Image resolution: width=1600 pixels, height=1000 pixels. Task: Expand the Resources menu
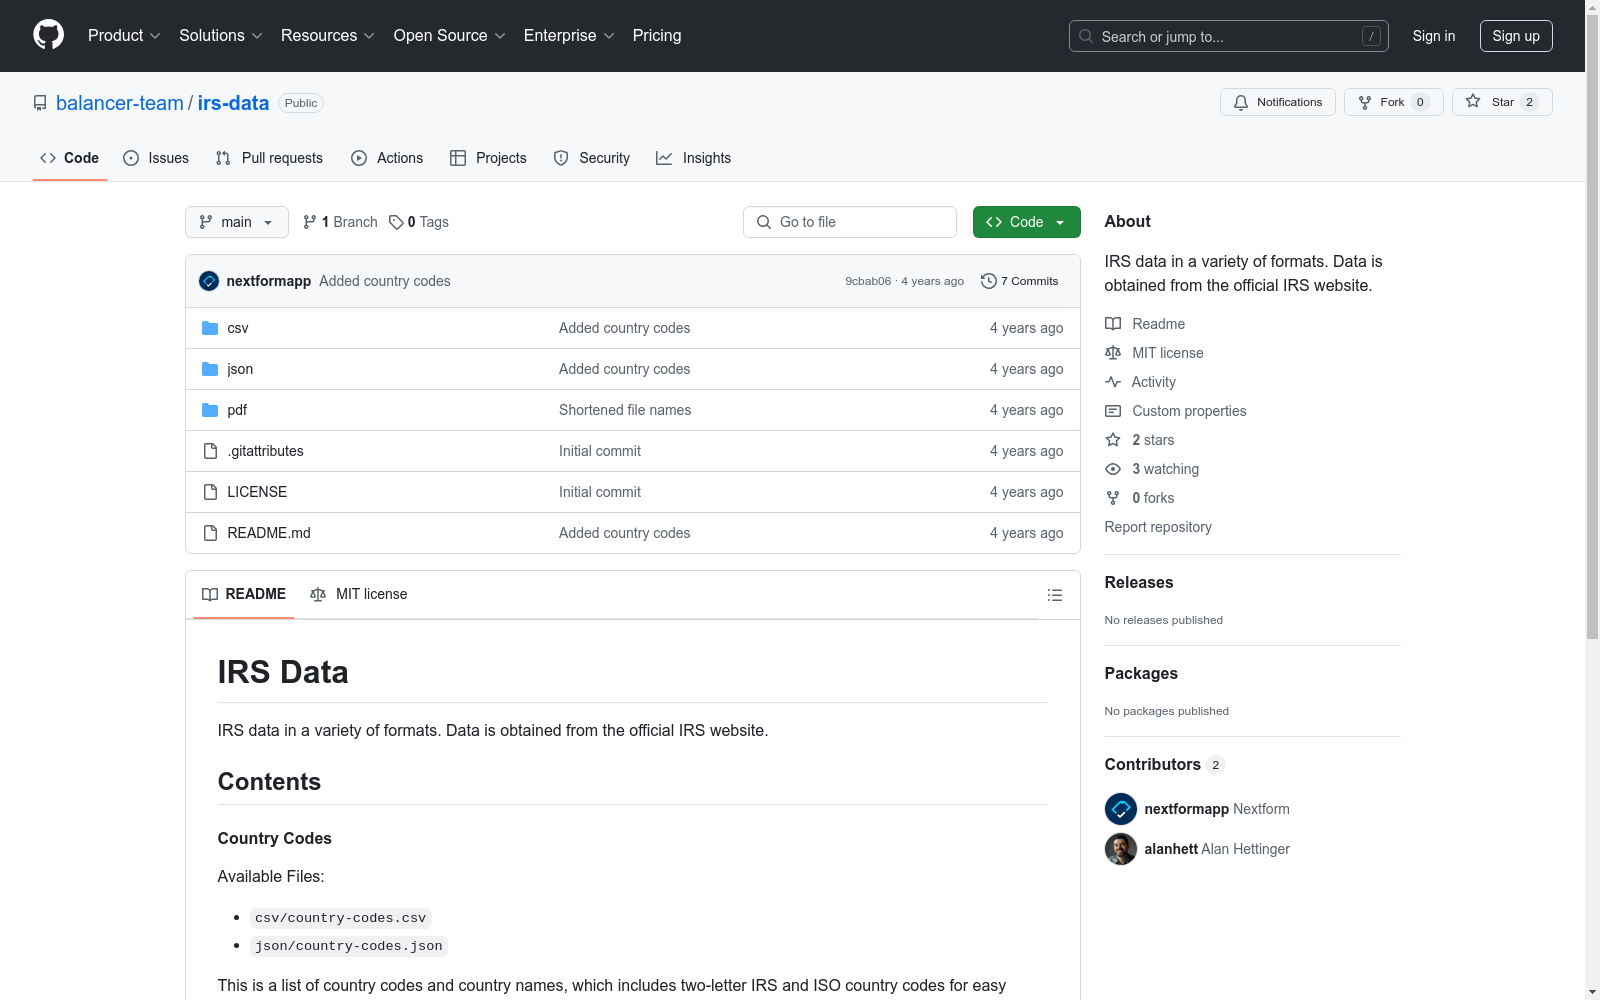tap(328, 36)
